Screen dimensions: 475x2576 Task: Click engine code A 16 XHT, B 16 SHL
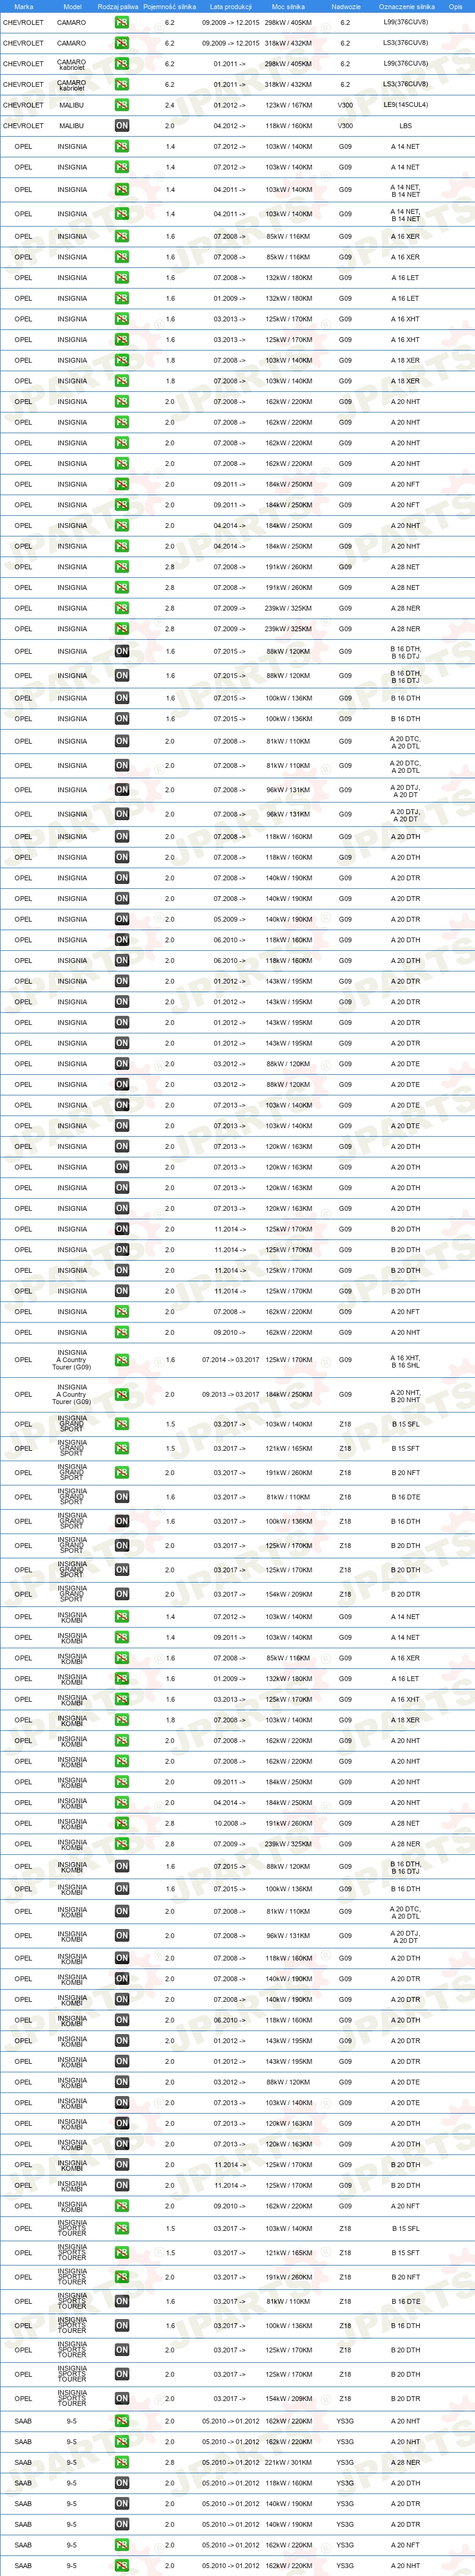tap(406, 1360)
